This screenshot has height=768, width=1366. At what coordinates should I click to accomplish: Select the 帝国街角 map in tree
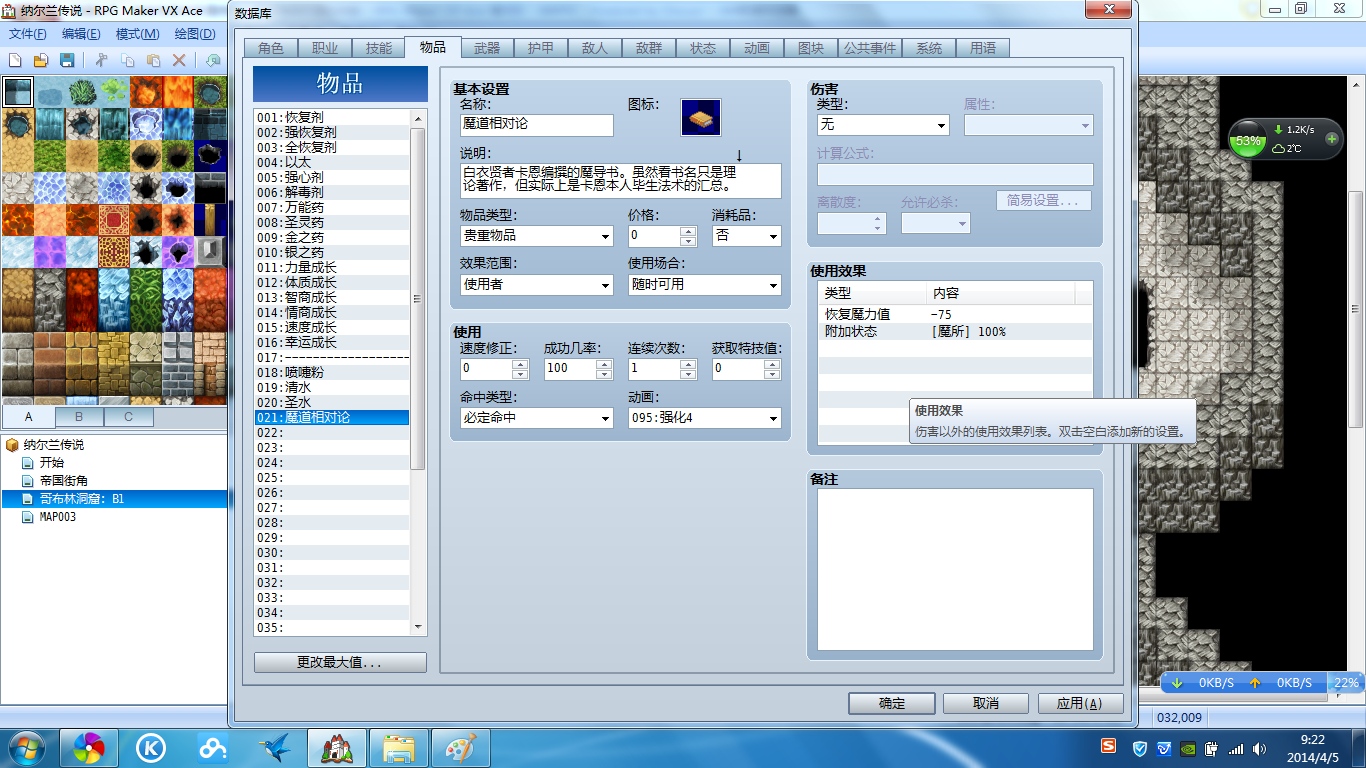point(64,481)
